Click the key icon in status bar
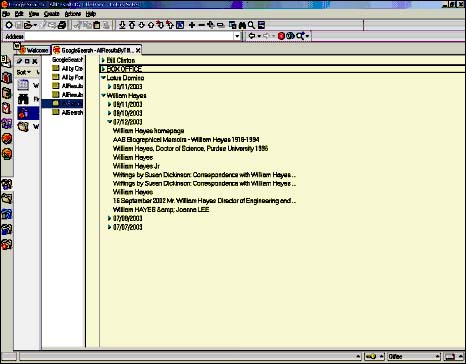The height and width of the screenshot is (364, 466). point(371,357)
